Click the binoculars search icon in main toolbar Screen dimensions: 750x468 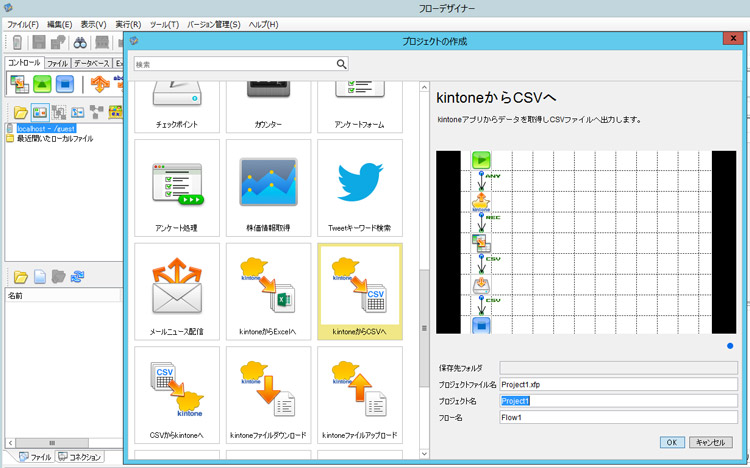coord(80,43)
